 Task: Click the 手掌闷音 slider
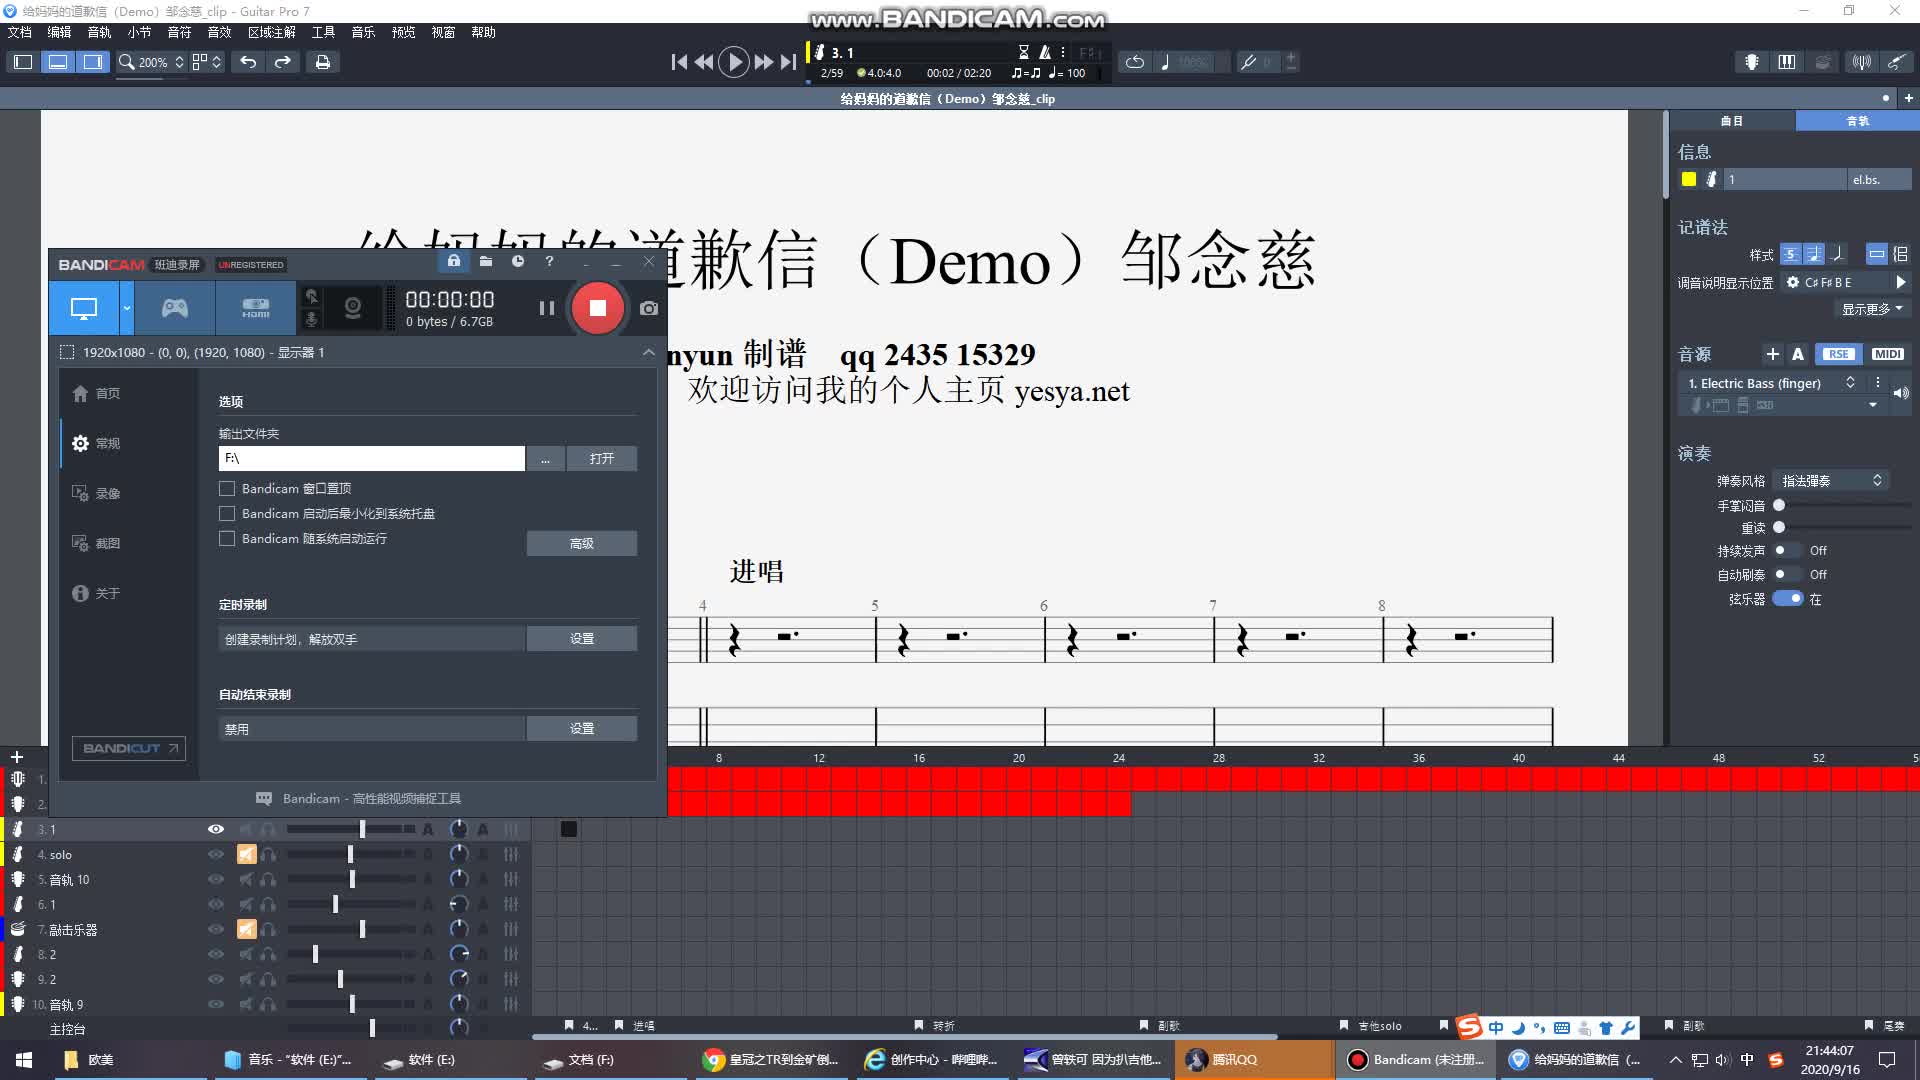1842,506
